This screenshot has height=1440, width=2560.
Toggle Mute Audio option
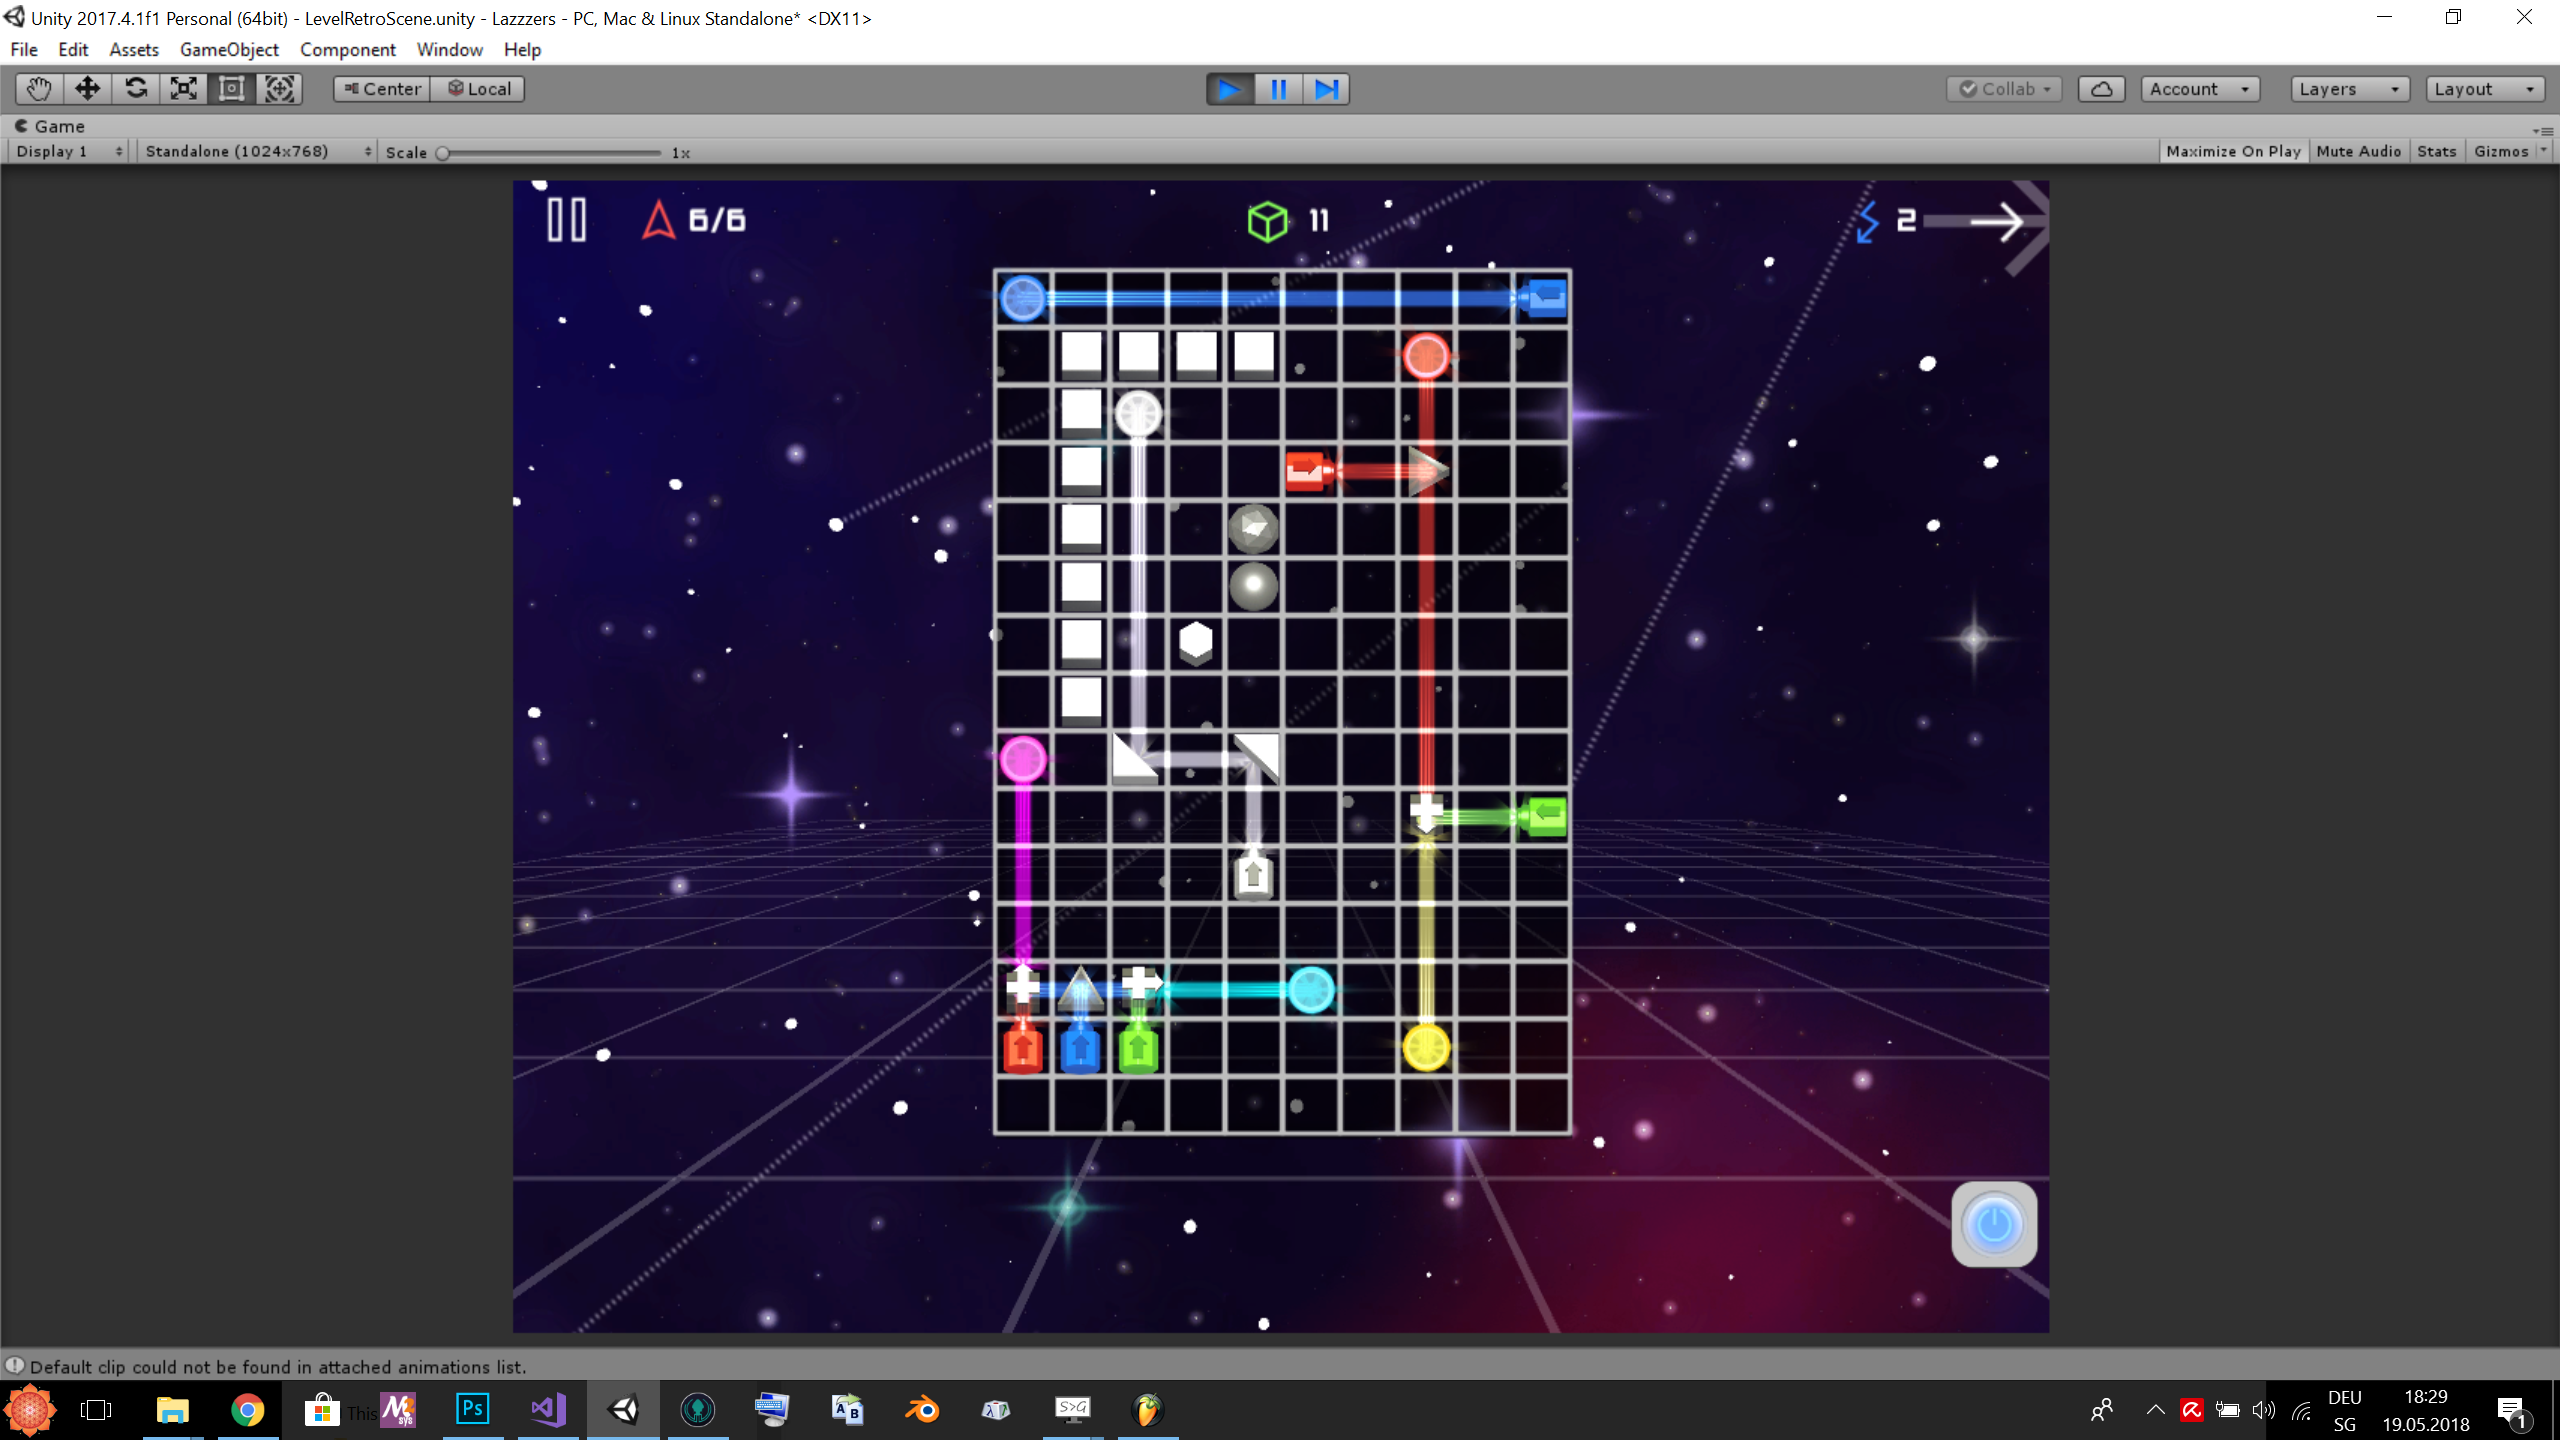[x=2357, y=151]
